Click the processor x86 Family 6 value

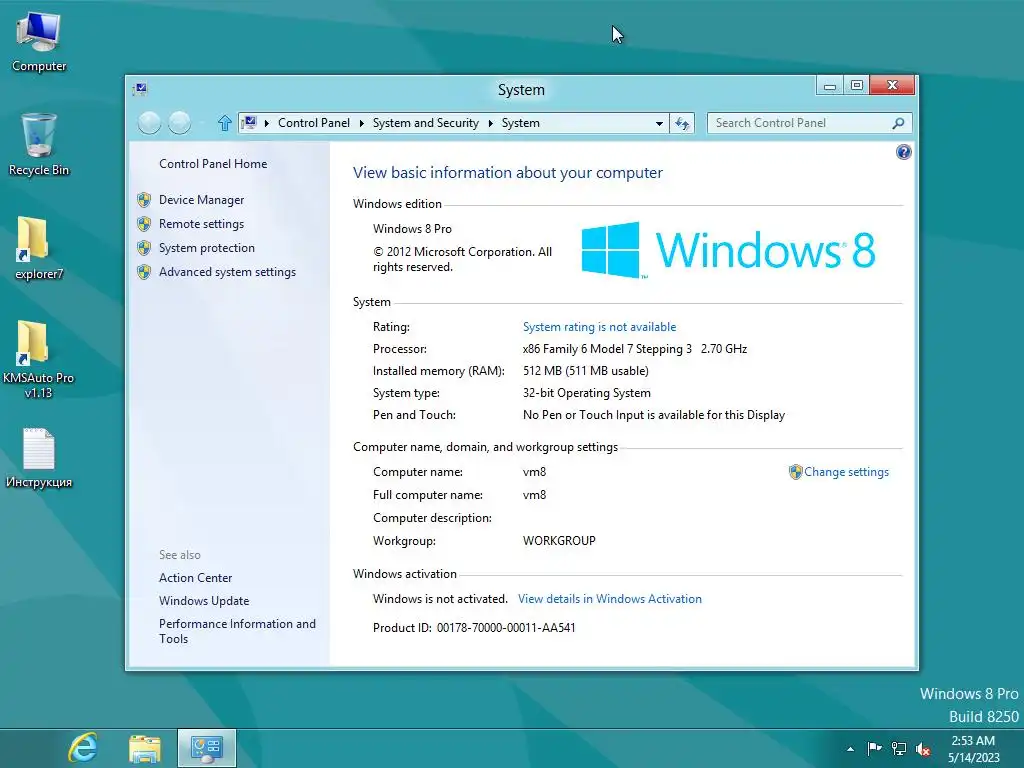635,349
